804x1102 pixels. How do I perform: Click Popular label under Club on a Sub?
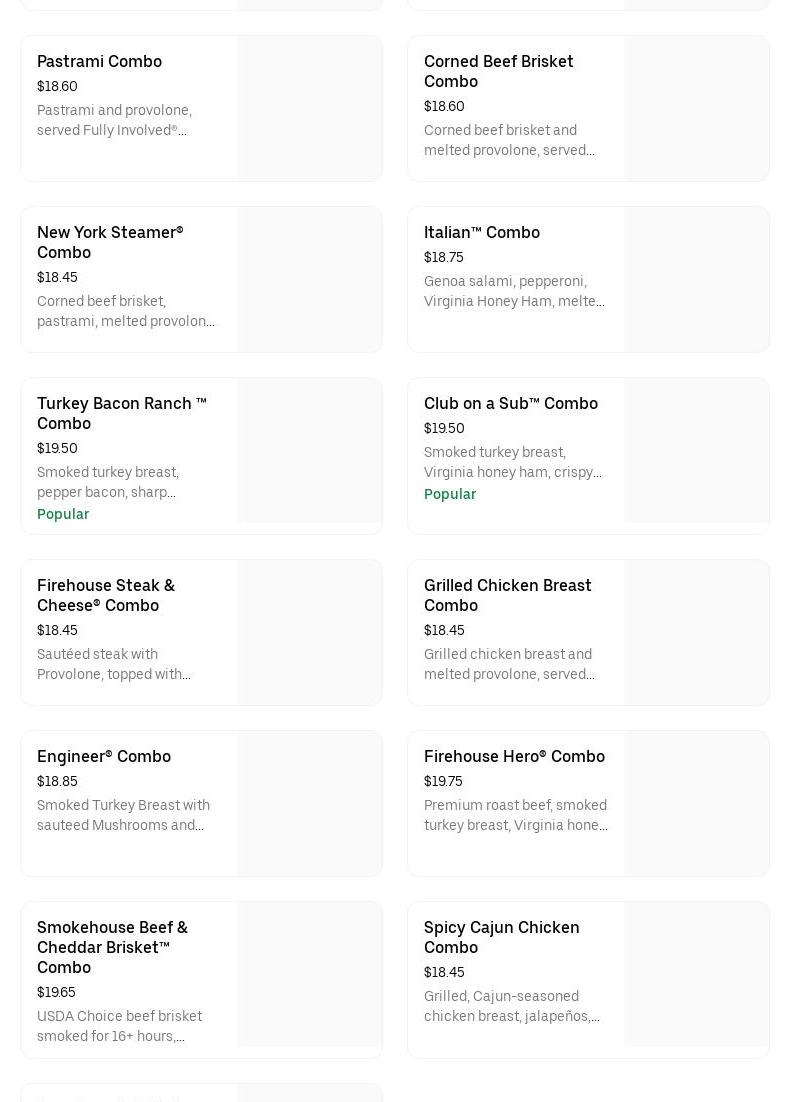click(x=450, y=494)
